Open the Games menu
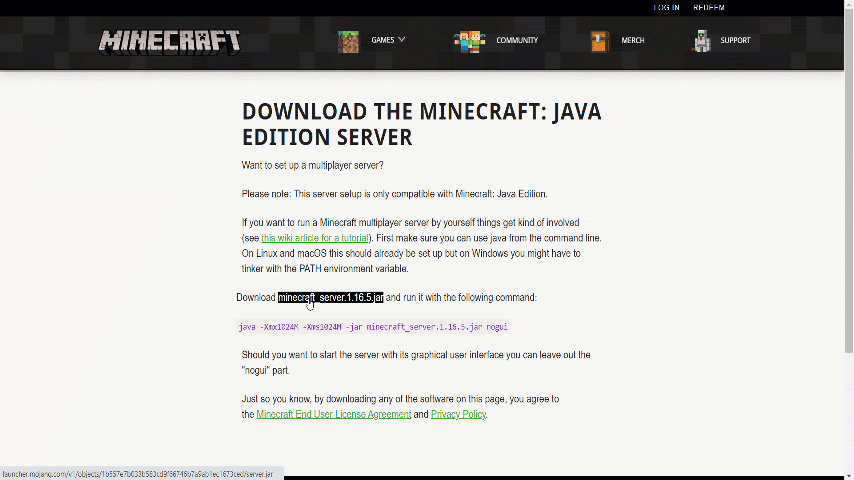 tap(383, 40)
